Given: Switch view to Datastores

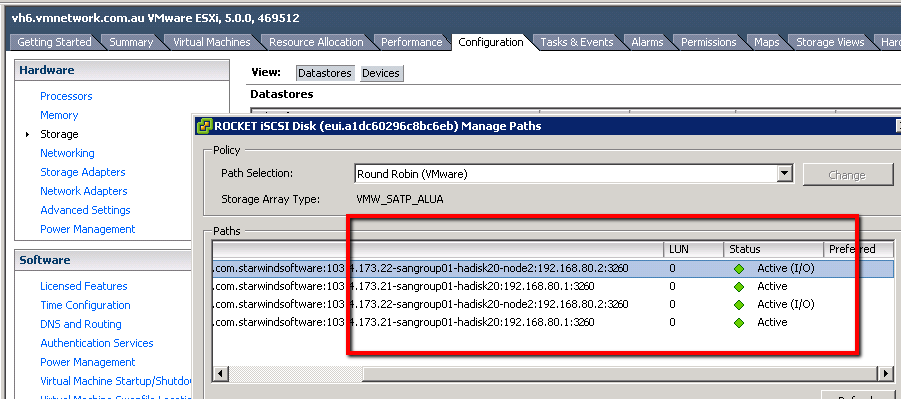Looking at the screenshot, I should 325,73.
